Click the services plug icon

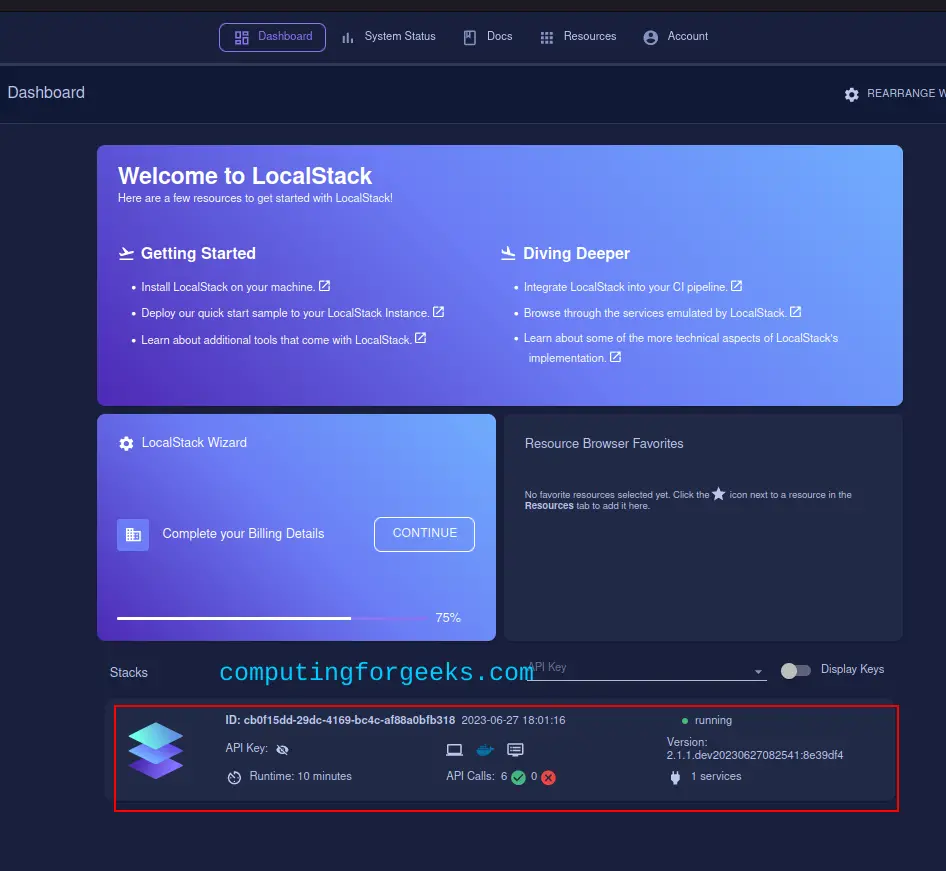(675, 778)
